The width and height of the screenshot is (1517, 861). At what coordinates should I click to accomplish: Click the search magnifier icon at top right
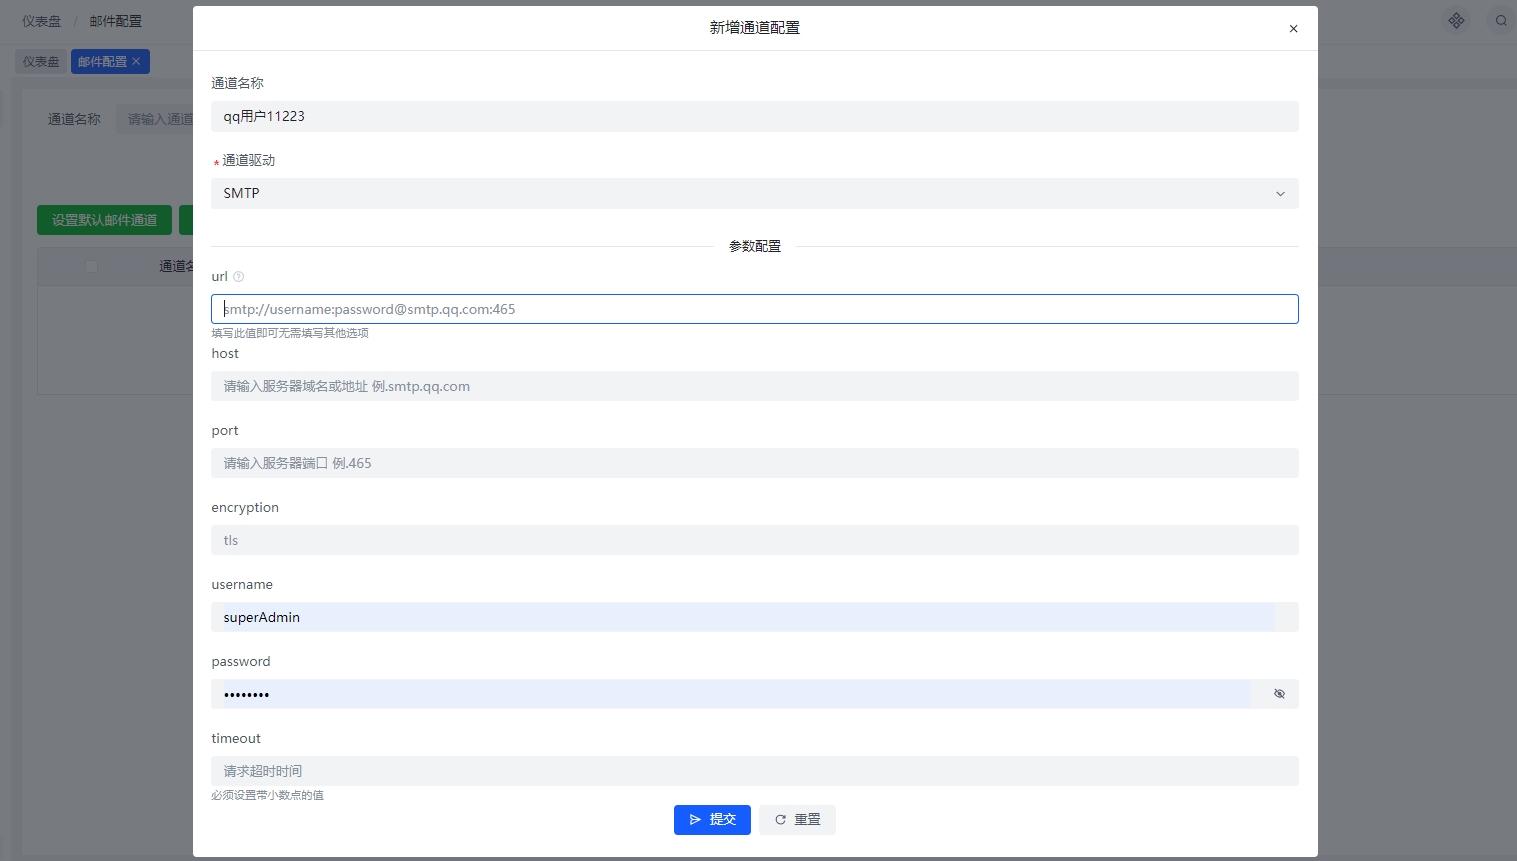point(1501,20)
